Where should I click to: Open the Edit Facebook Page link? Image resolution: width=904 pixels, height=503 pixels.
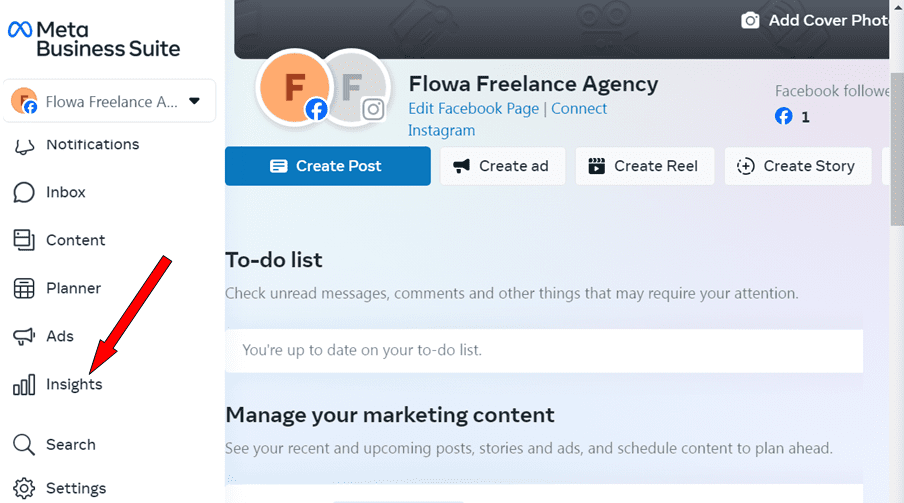point(473,108)
